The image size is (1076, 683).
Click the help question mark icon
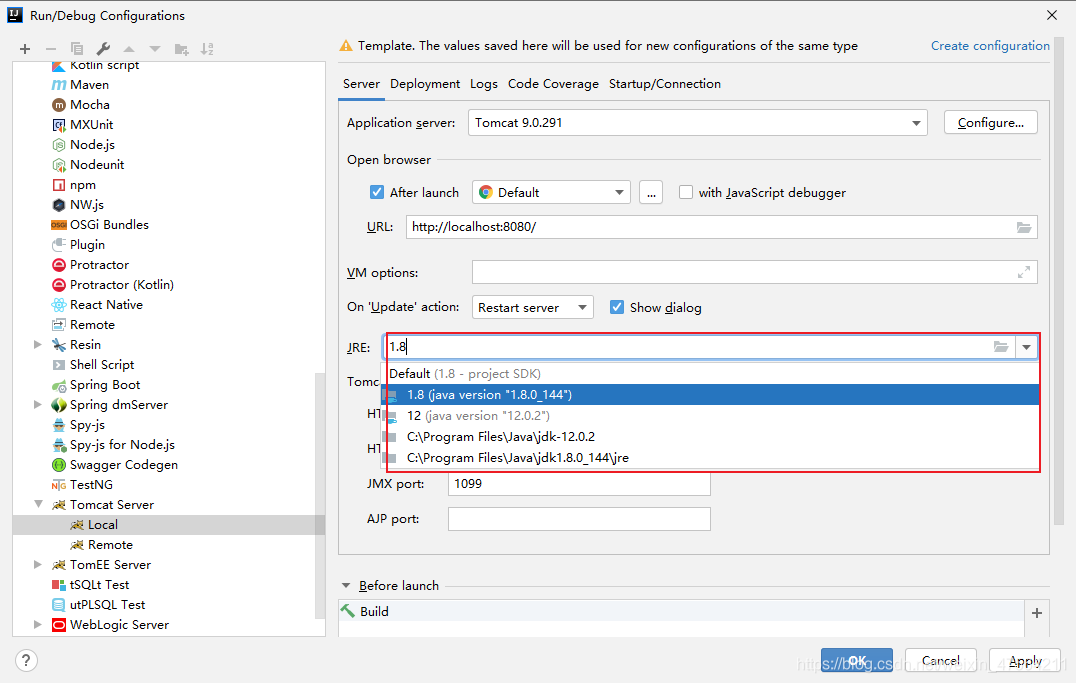[x=26, y=660]
